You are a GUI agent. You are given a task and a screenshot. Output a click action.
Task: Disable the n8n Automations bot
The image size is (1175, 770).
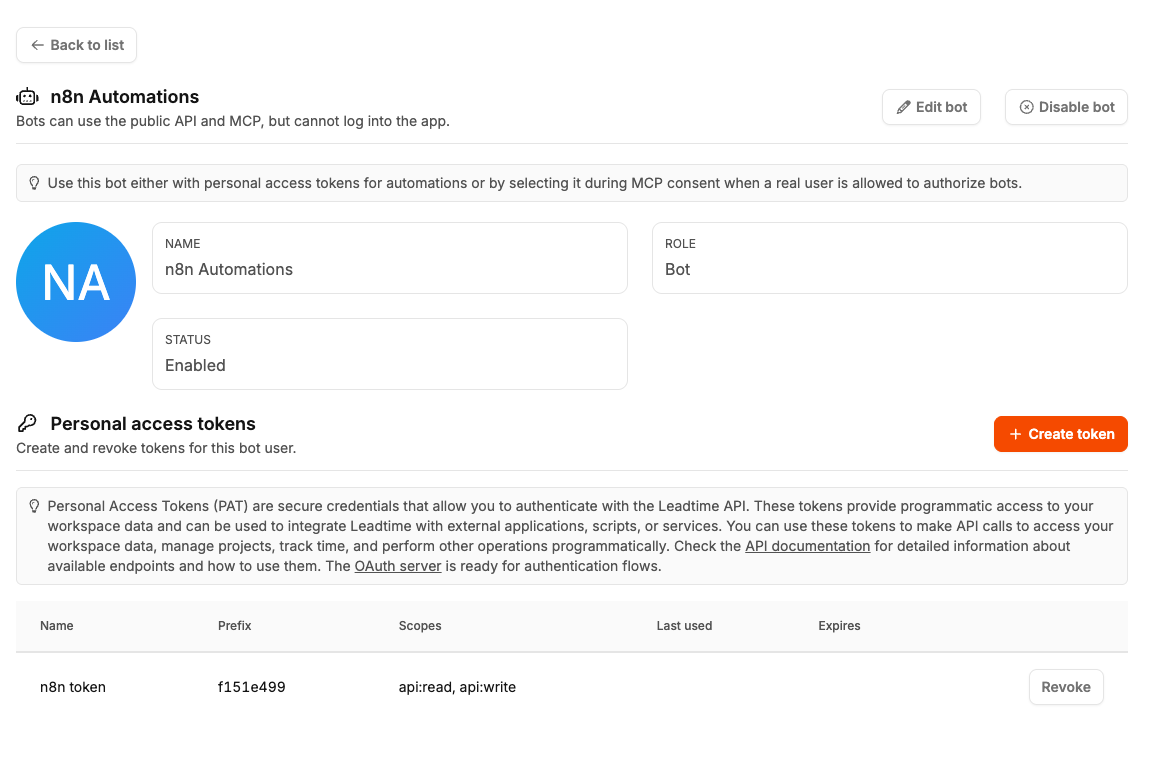click(1066, 107)
